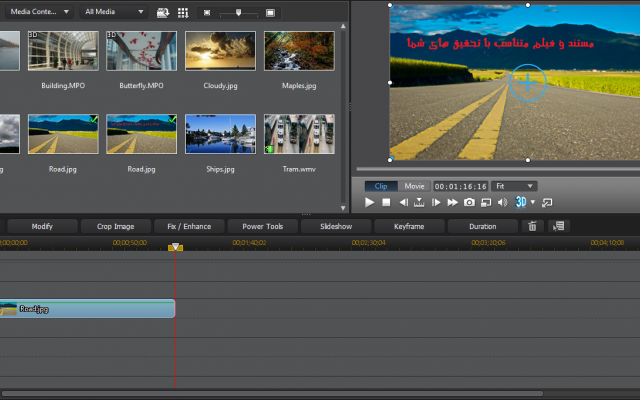Select the Cloudy.jpg thumbnail
The width and height of the screenshot is (640, 400).
[220, 51]
